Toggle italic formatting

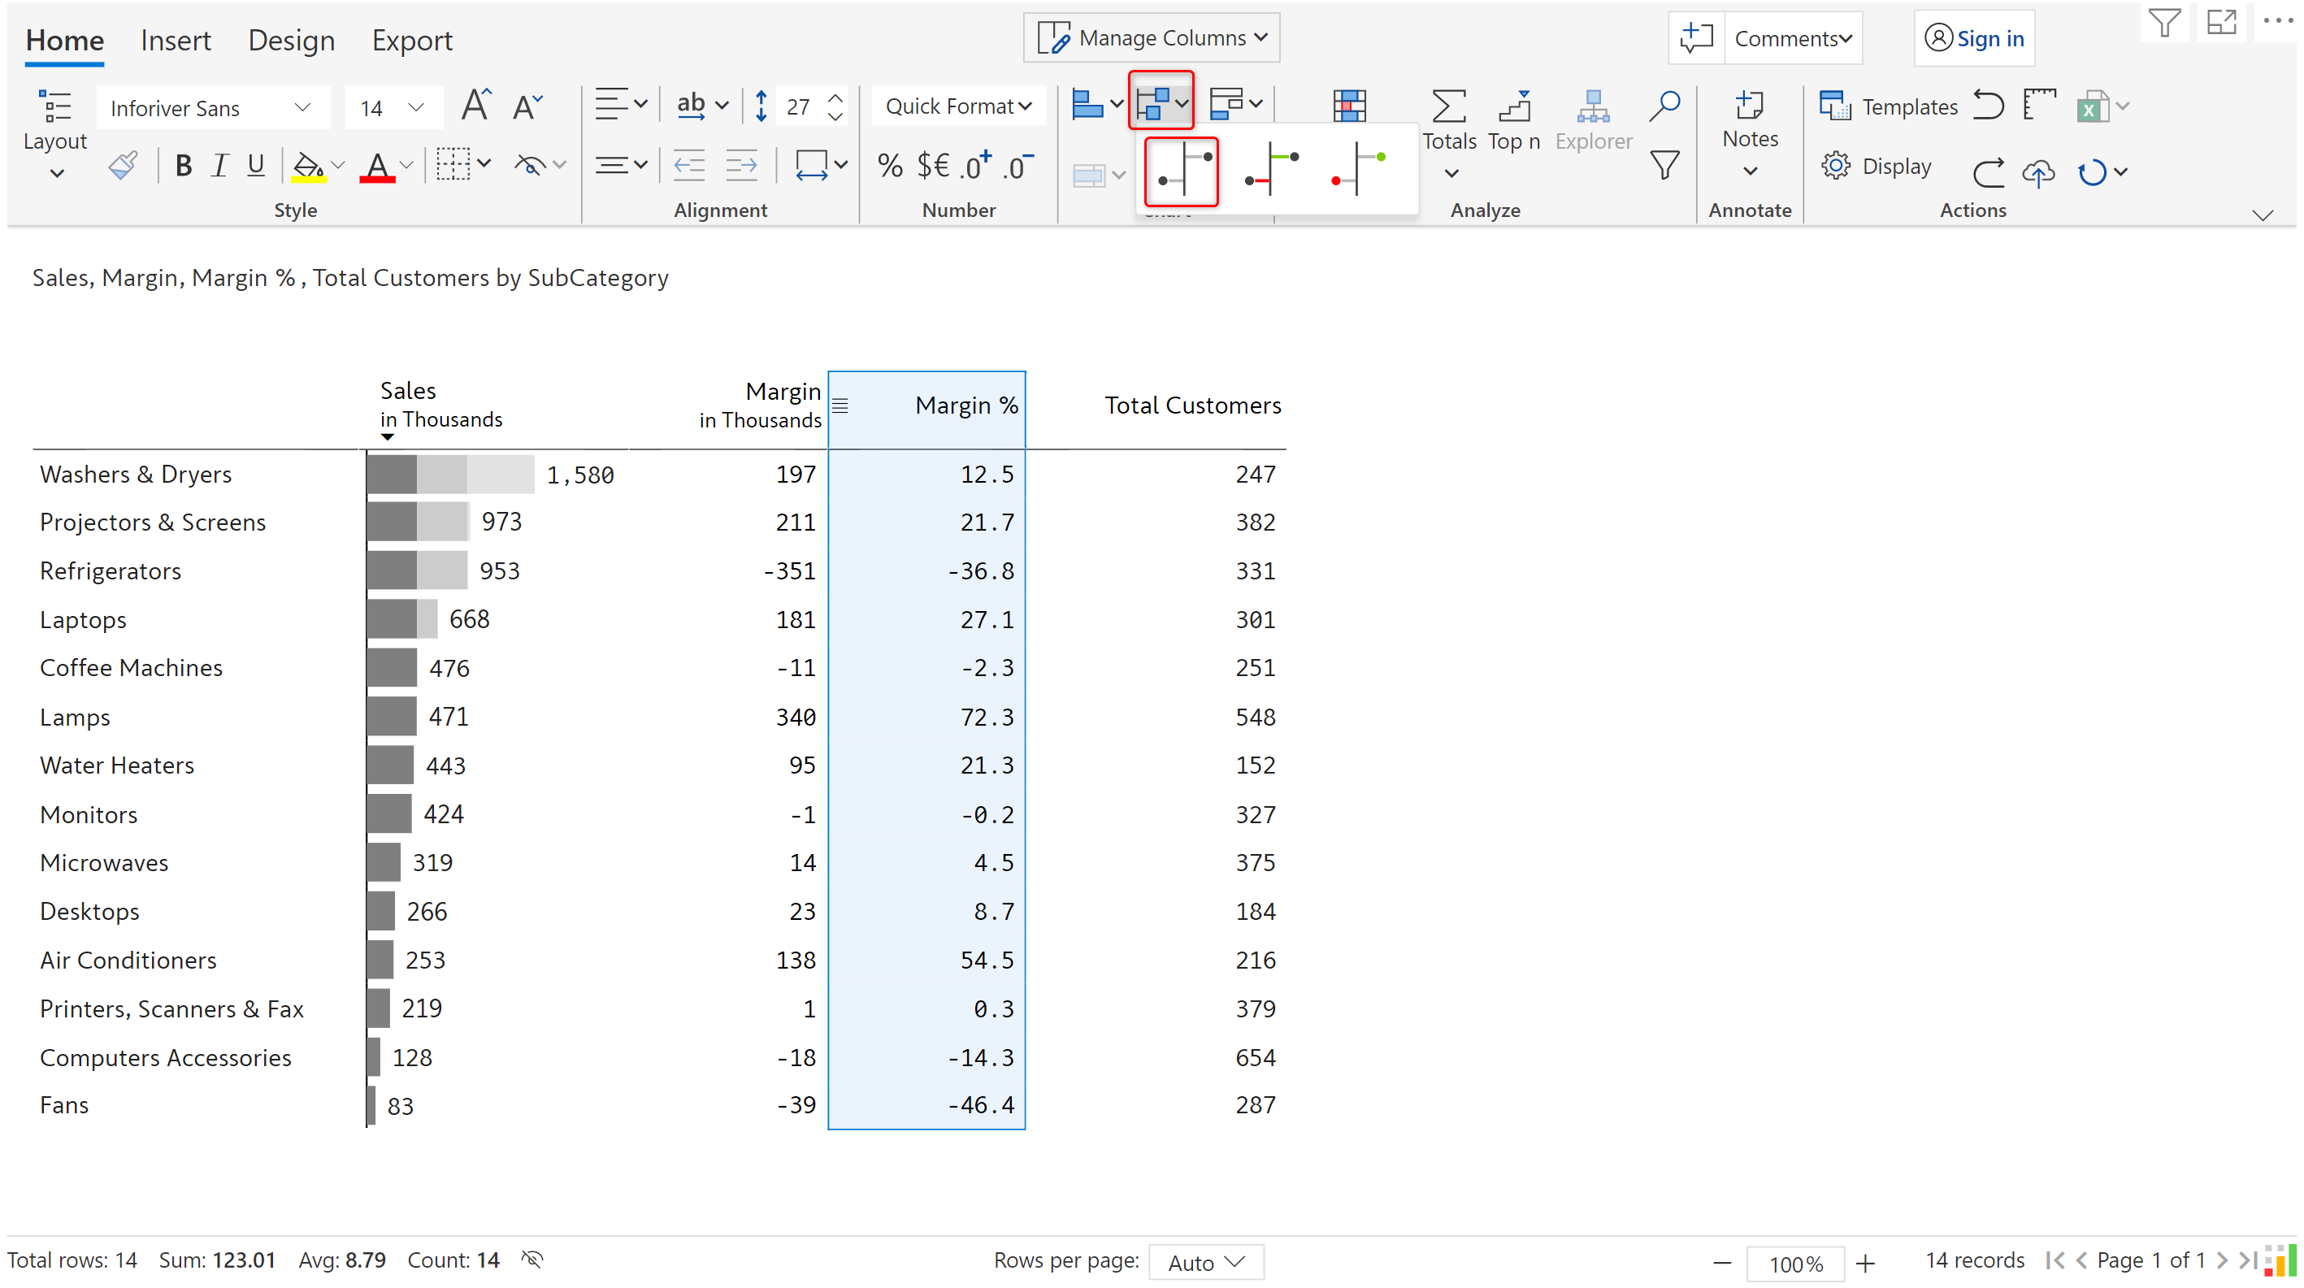[x=220, y=166]
